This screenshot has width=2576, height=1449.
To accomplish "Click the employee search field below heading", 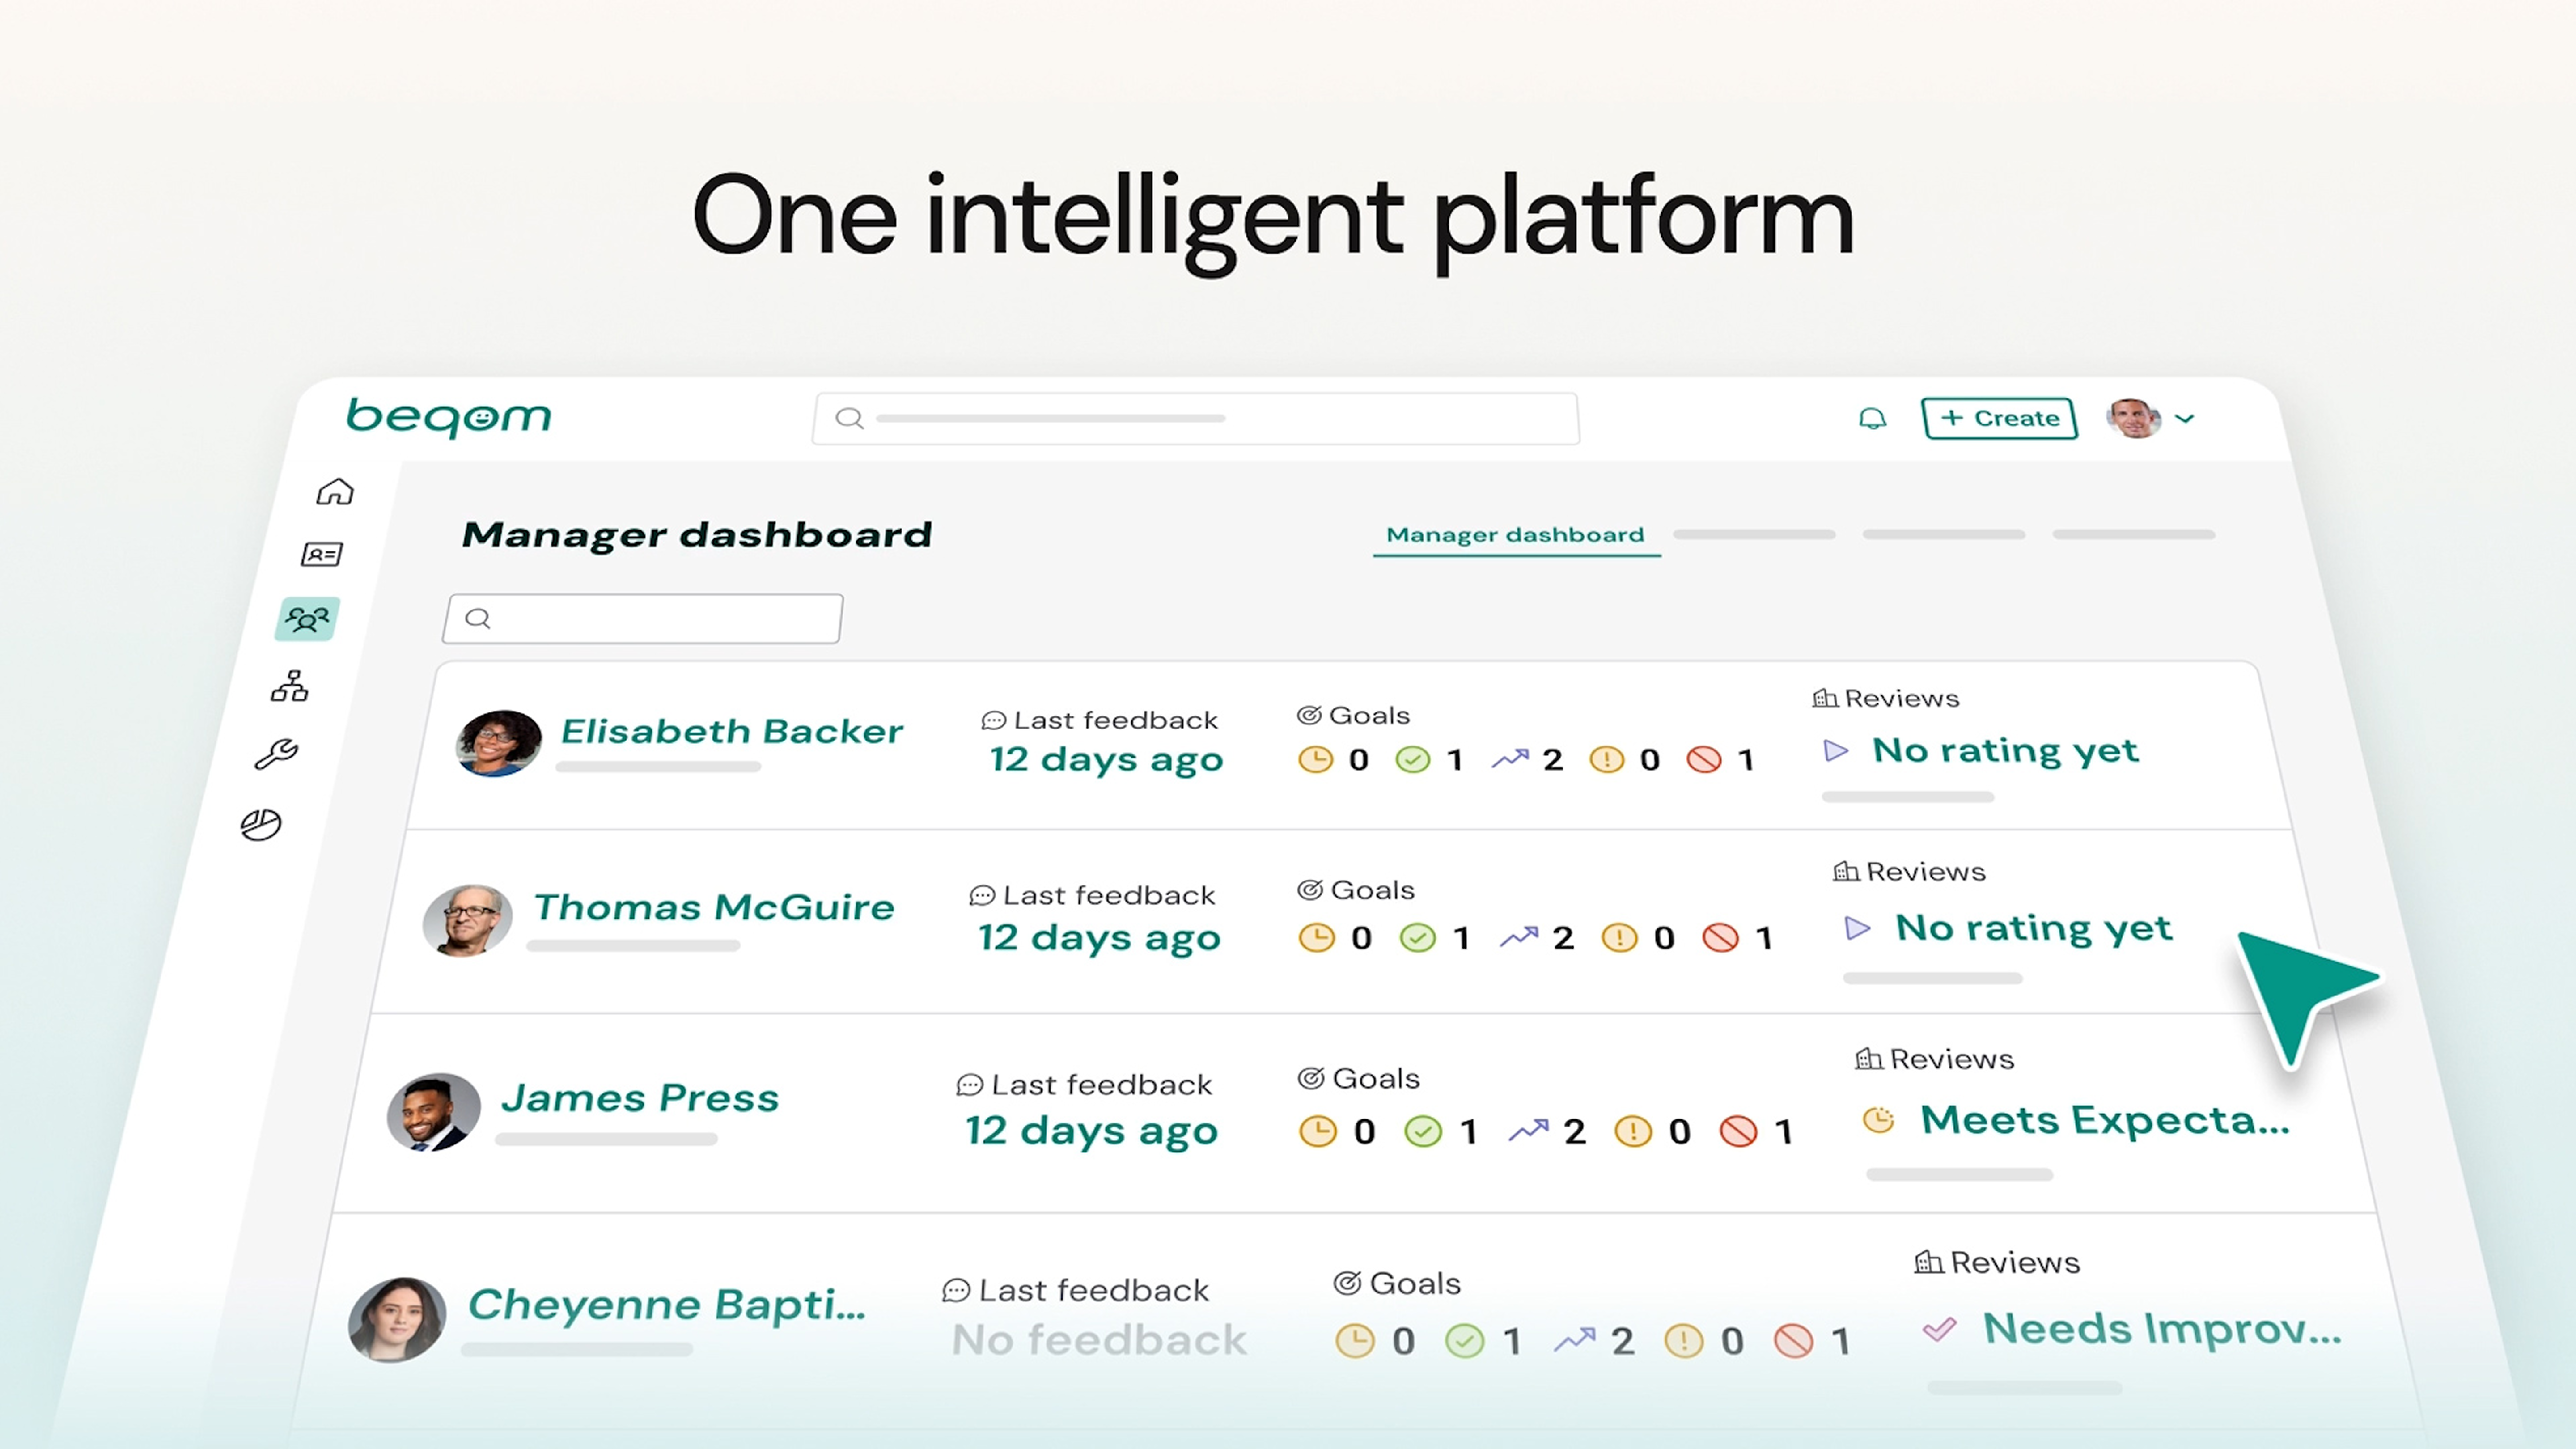I will [643, 619].
